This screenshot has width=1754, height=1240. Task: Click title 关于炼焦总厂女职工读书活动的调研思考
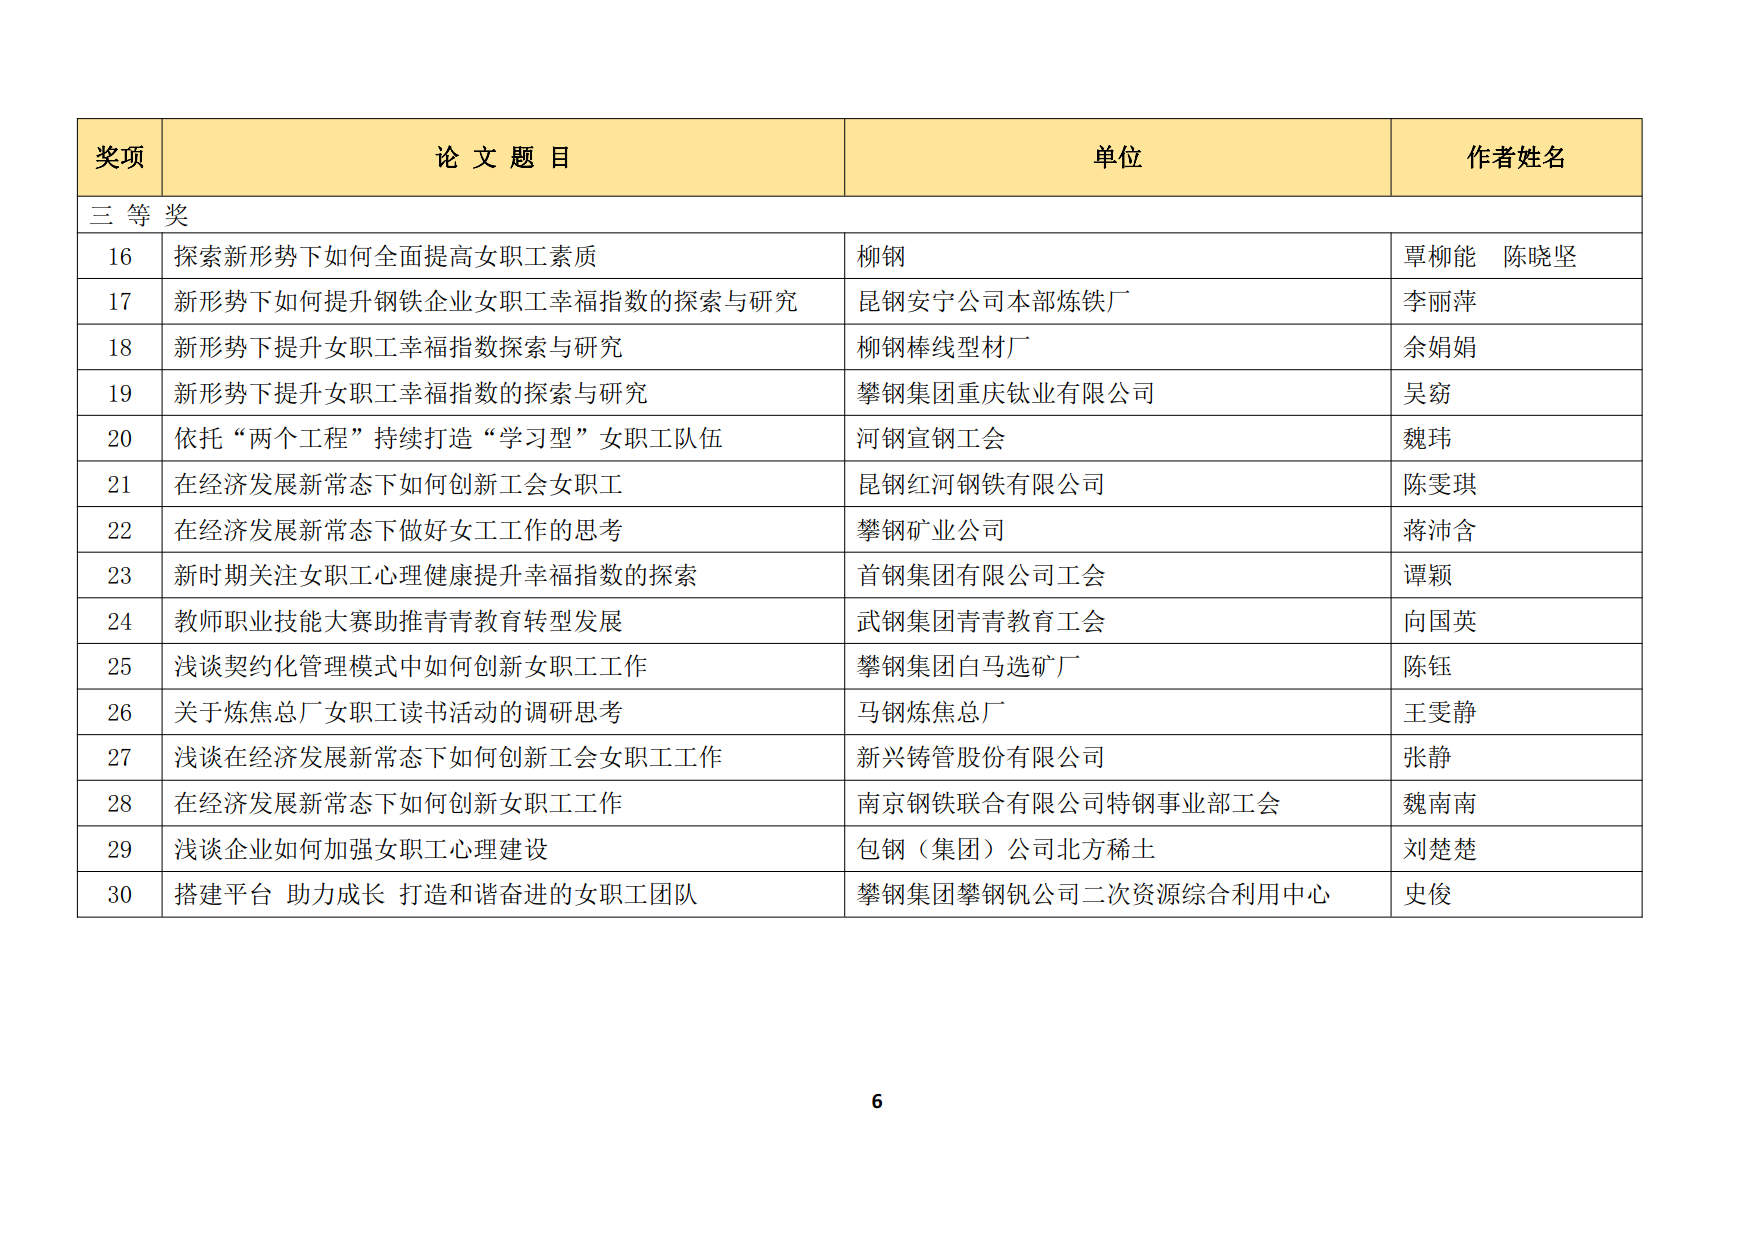[398, 713]
